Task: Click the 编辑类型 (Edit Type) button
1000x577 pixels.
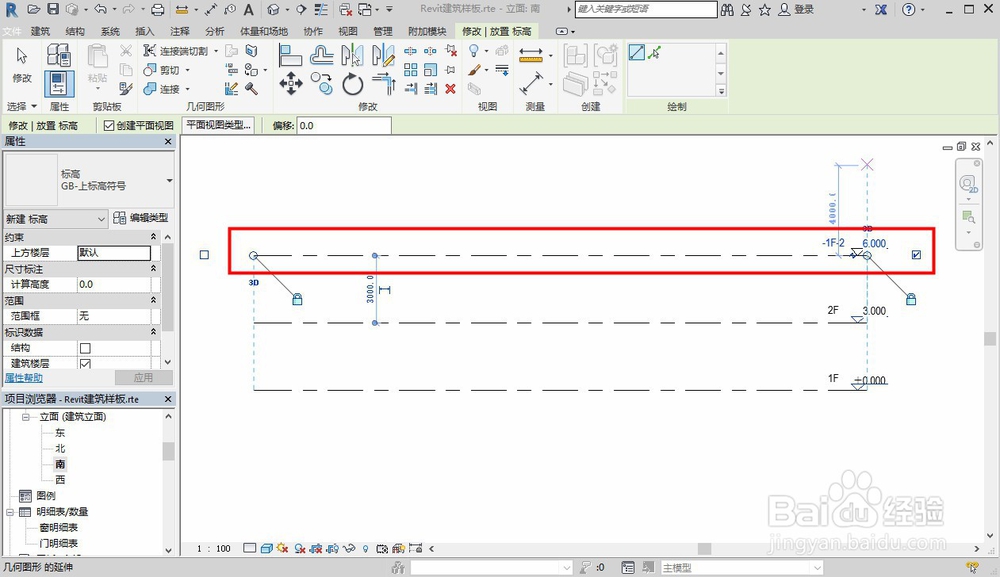Action: (x=142, y=218)
